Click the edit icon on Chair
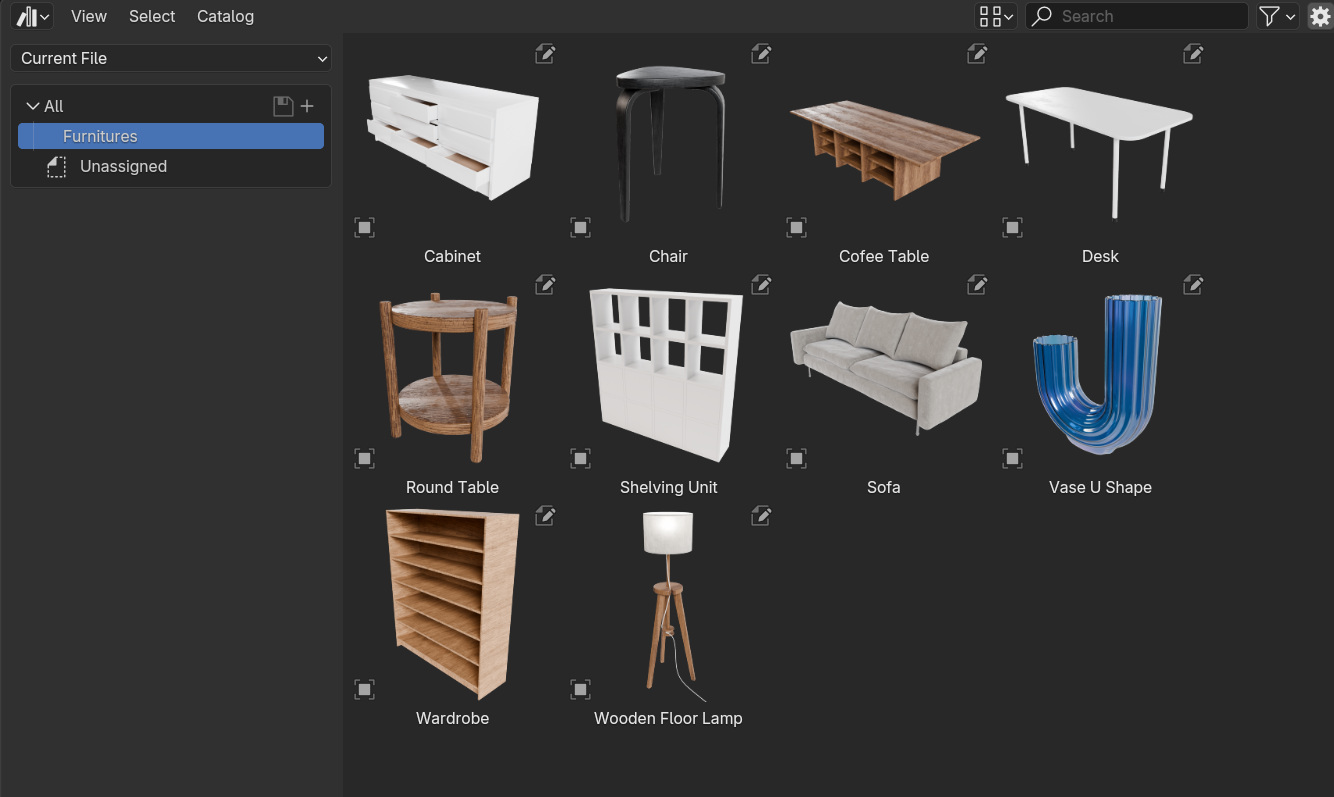1334x797 pixels. tap(761, 54)
